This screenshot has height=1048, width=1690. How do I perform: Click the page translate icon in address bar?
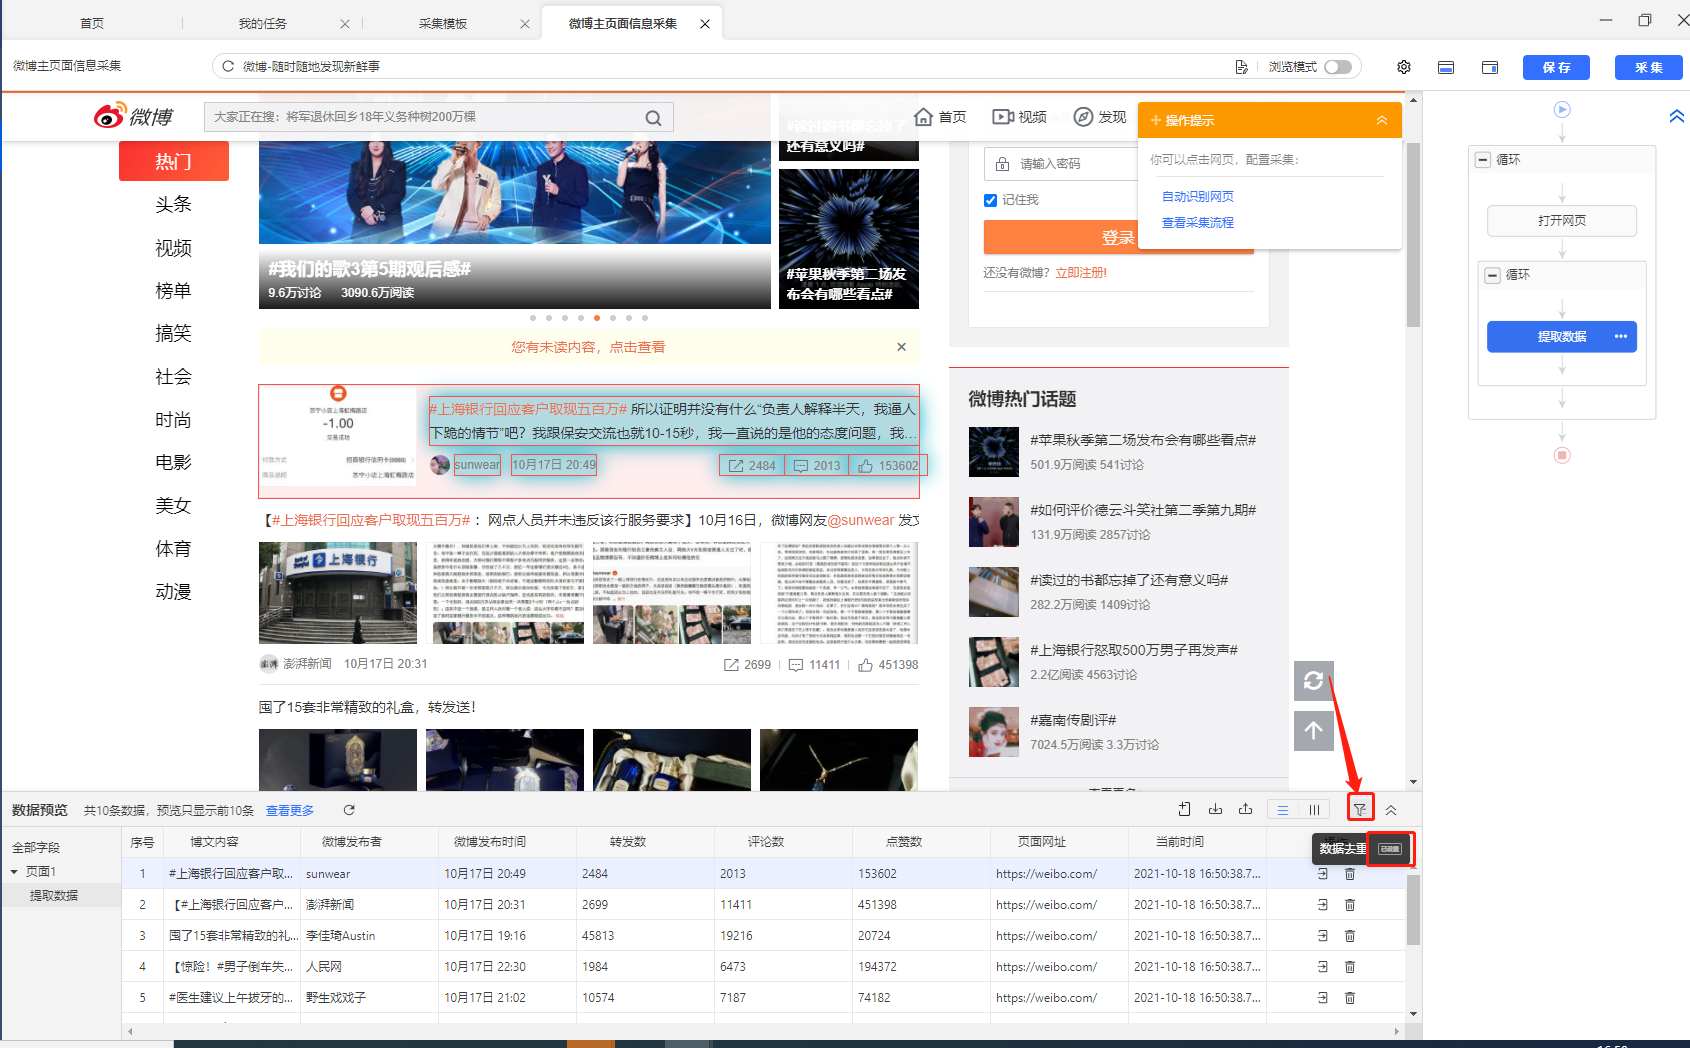click(x=1241, y=67)
